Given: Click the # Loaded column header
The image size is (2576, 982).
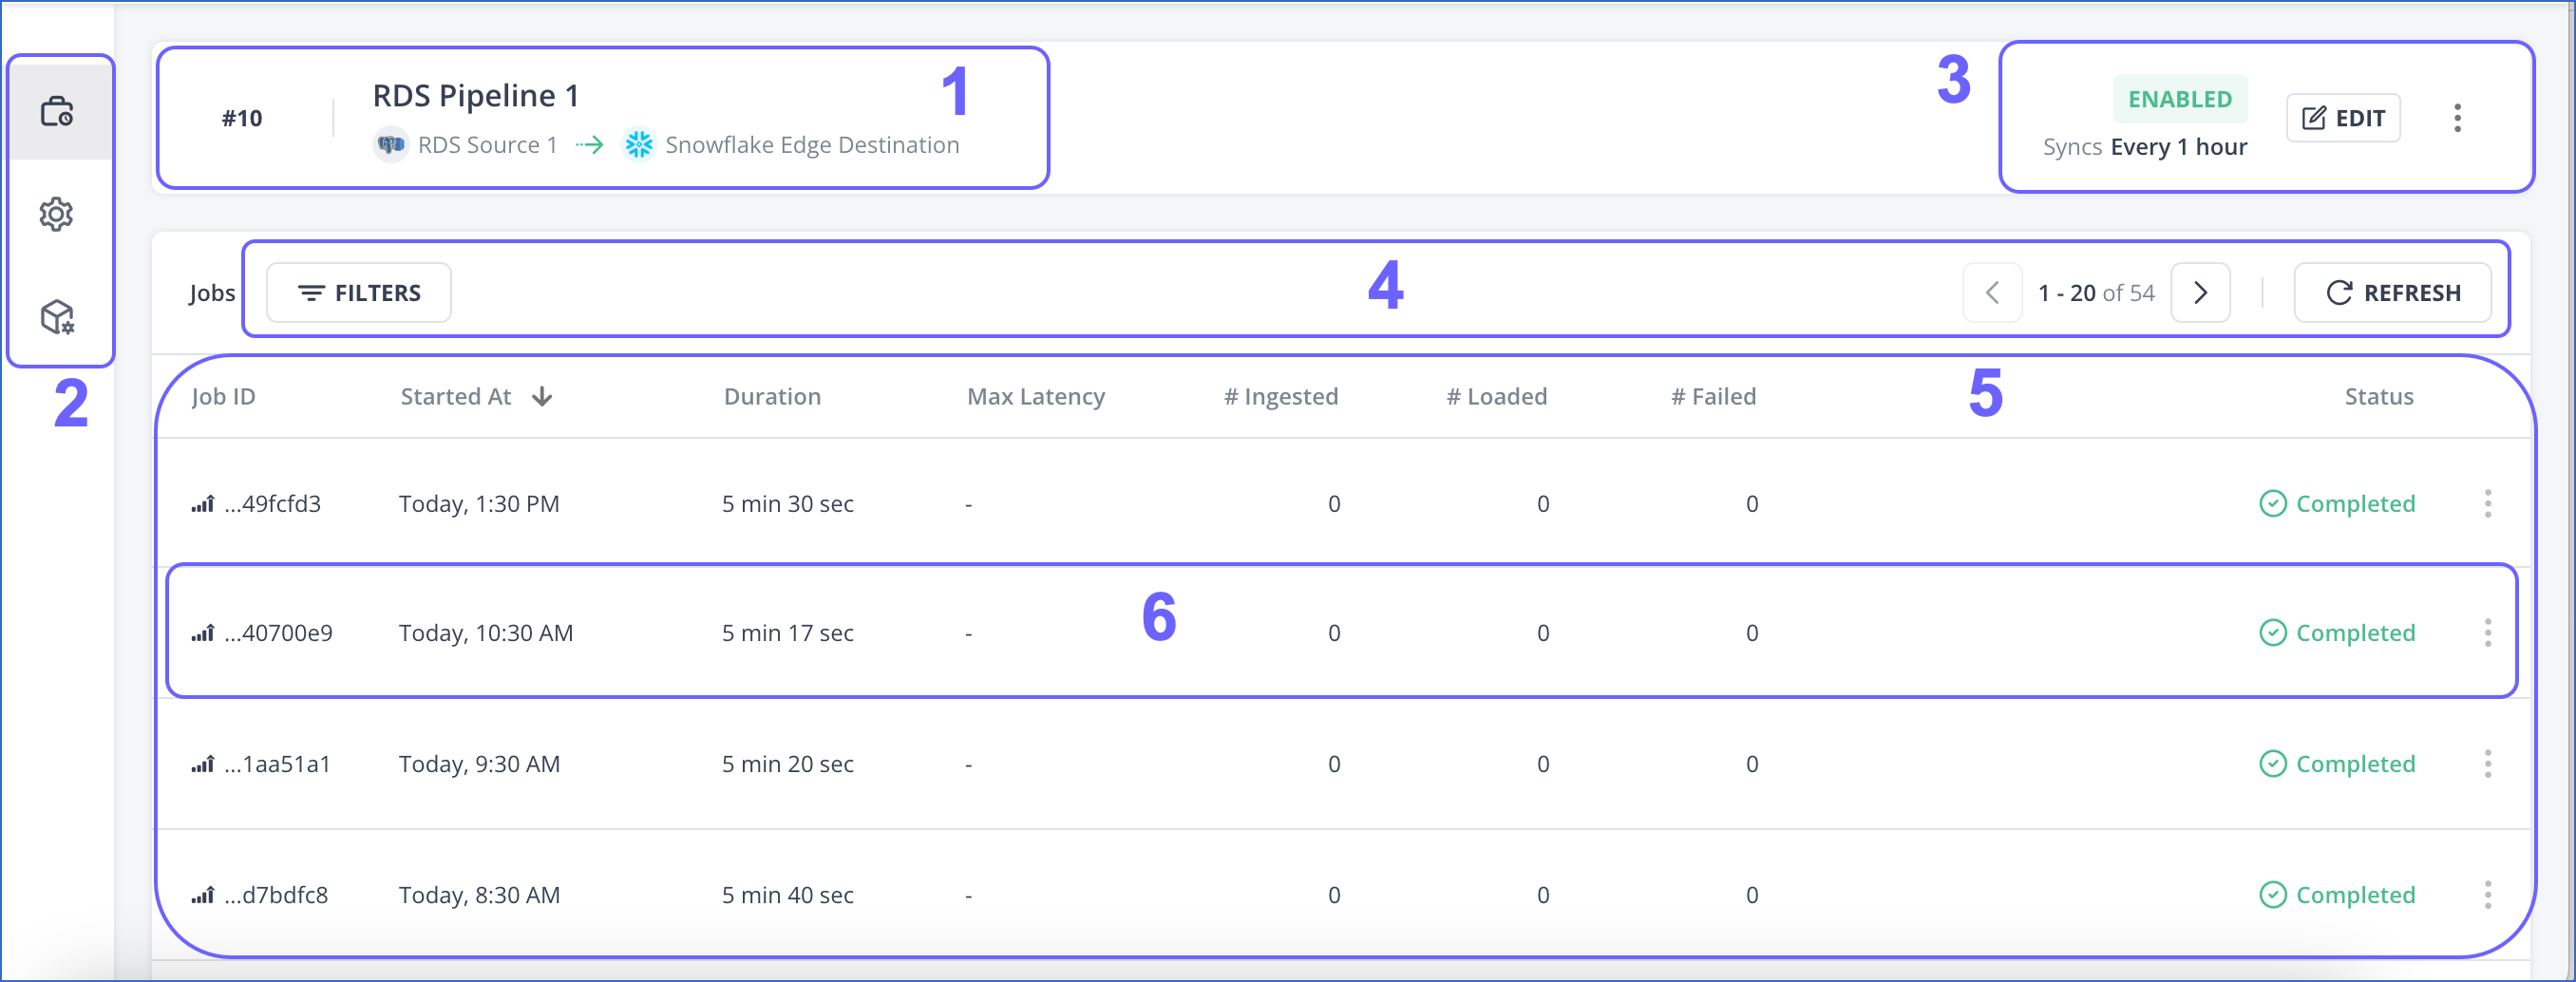Looking at the screenshot, I should click(x=1497, y=397).
